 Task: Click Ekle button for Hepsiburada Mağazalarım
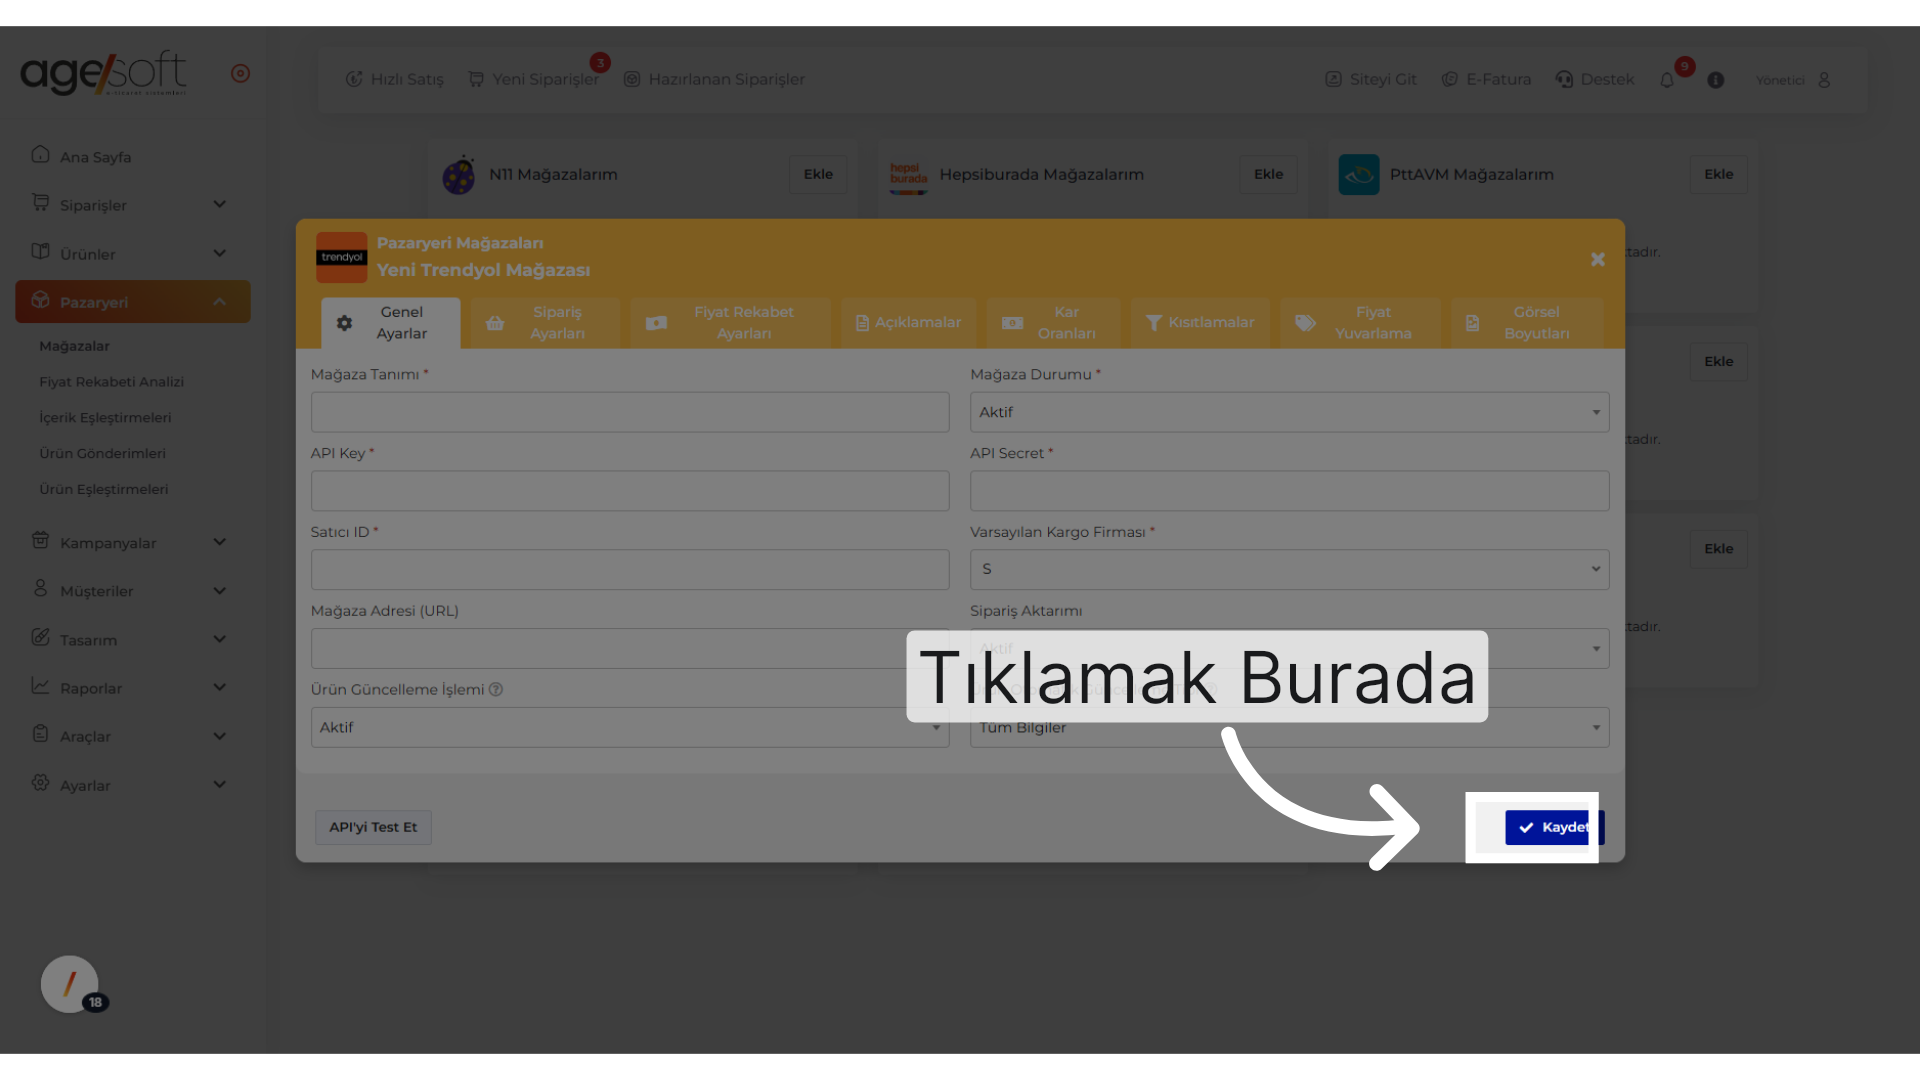1268,174
